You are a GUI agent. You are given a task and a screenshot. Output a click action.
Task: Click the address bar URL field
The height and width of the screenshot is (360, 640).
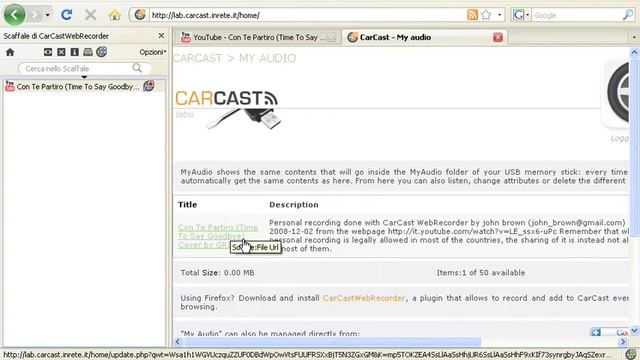307,15
